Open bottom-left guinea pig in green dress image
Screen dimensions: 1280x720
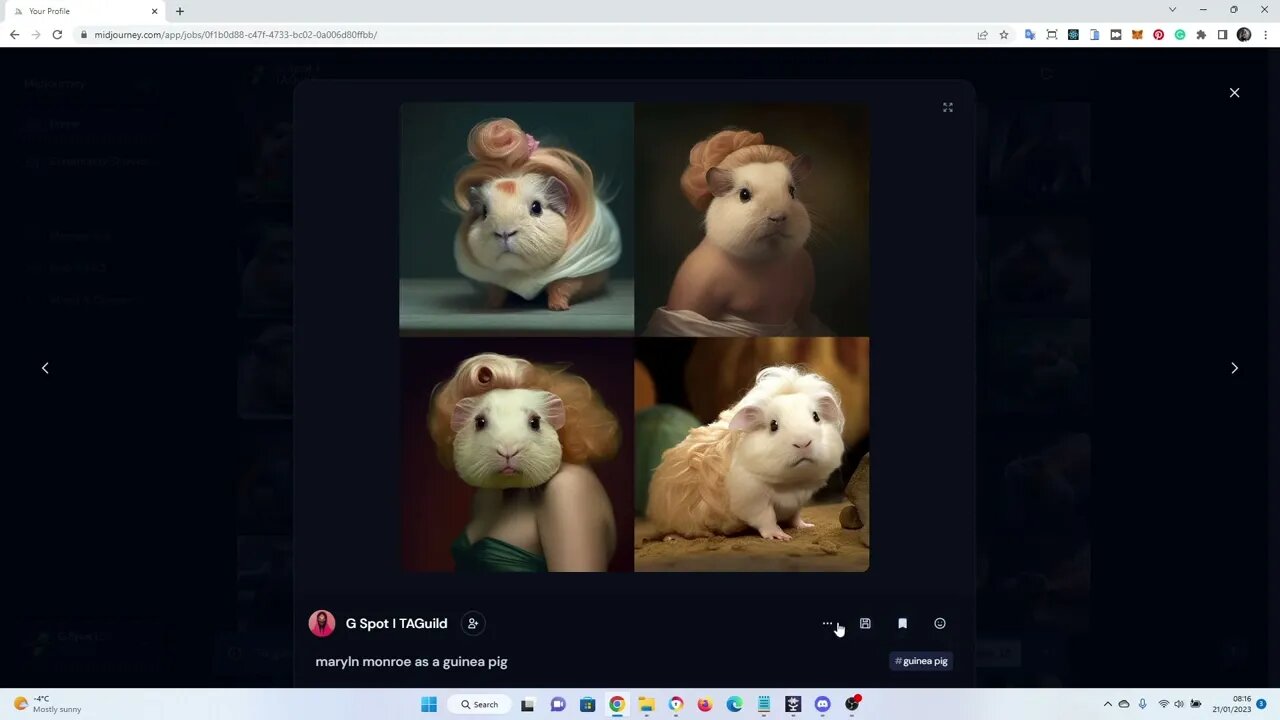tap(516, 454)
